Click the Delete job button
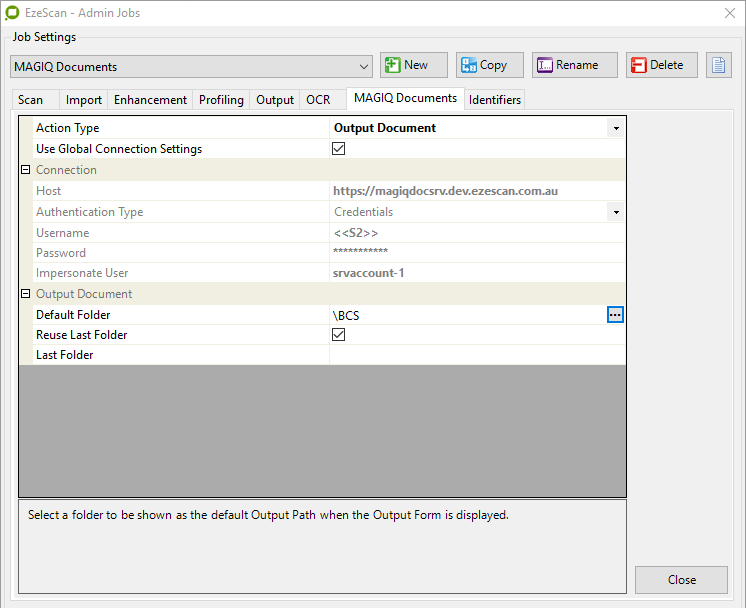Viewport: 746px width, 608px height. coord(662,66)
